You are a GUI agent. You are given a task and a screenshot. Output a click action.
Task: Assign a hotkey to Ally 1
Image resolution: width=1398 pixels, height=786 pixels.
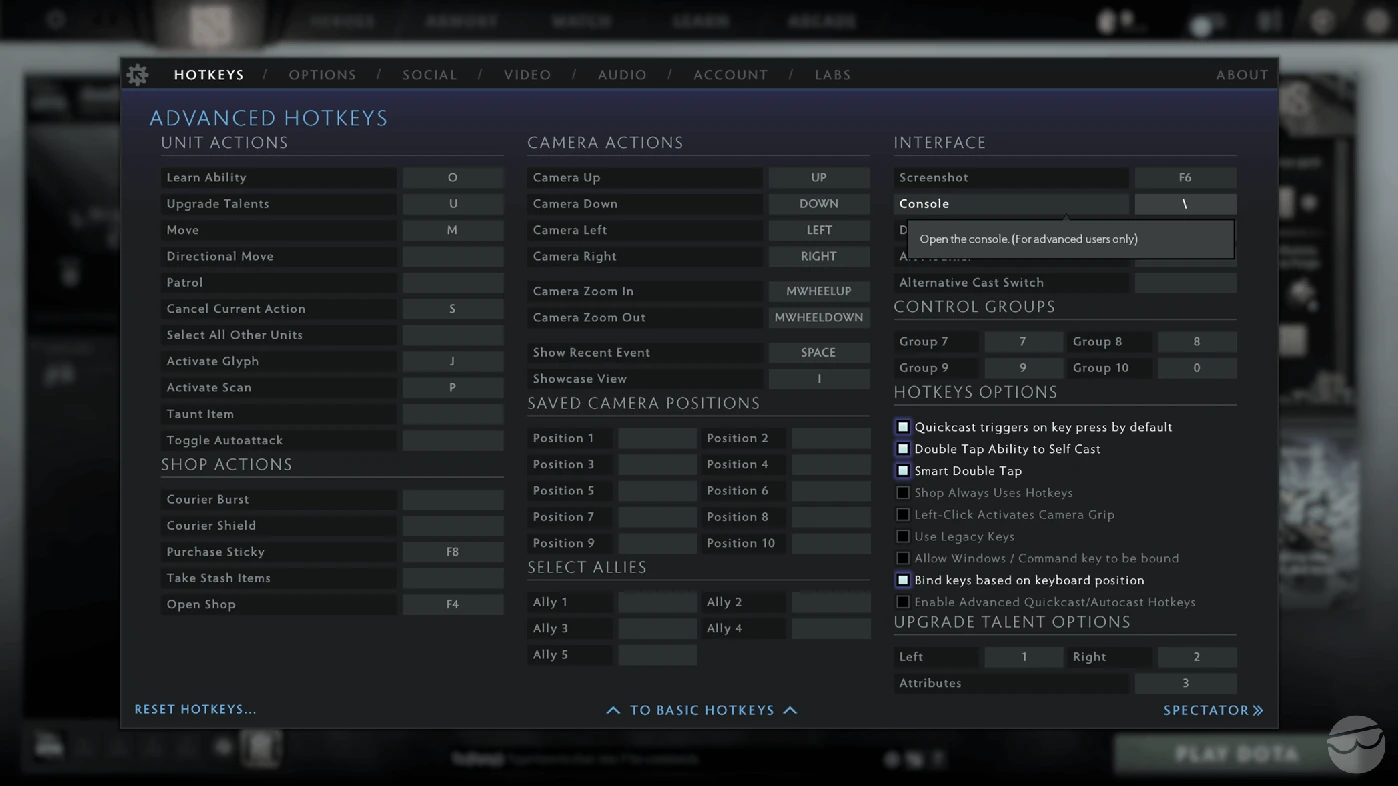point(657,603)
